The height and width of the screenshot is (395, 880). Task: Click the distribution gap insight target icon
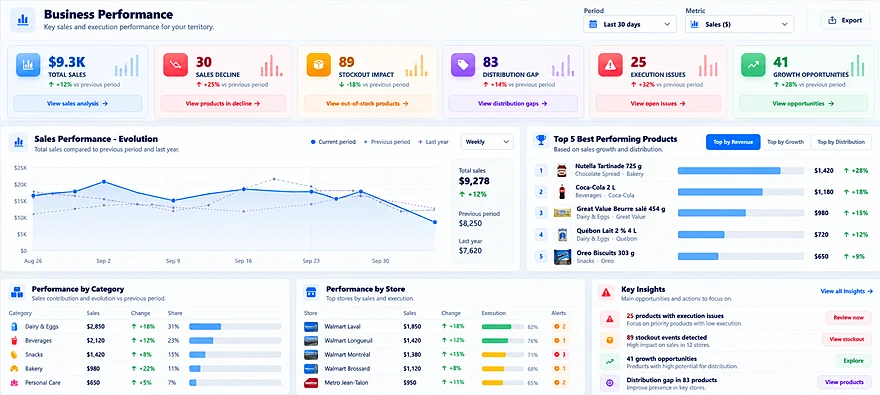(609, 383)
